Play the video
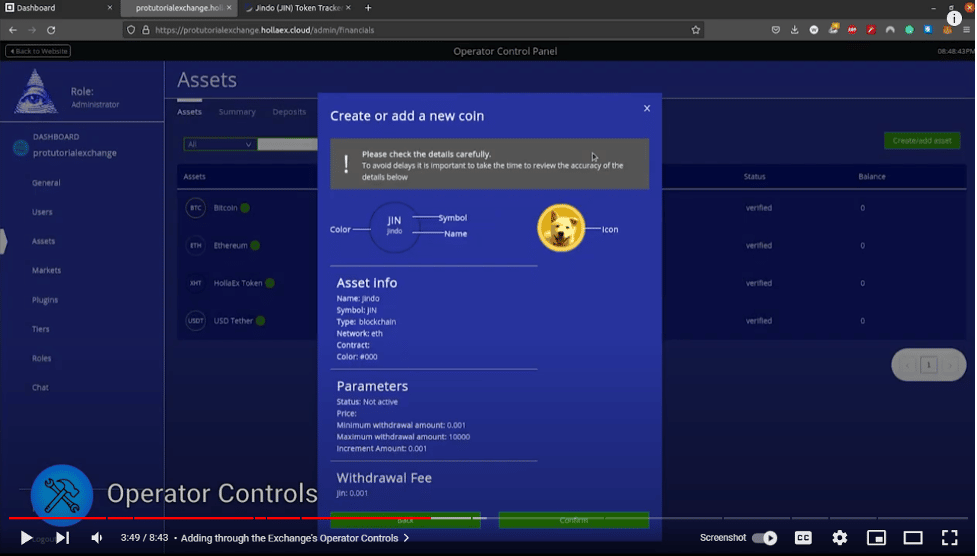This screenshot has height=556, width=977. pyautogui.click(x=26, y=537)
